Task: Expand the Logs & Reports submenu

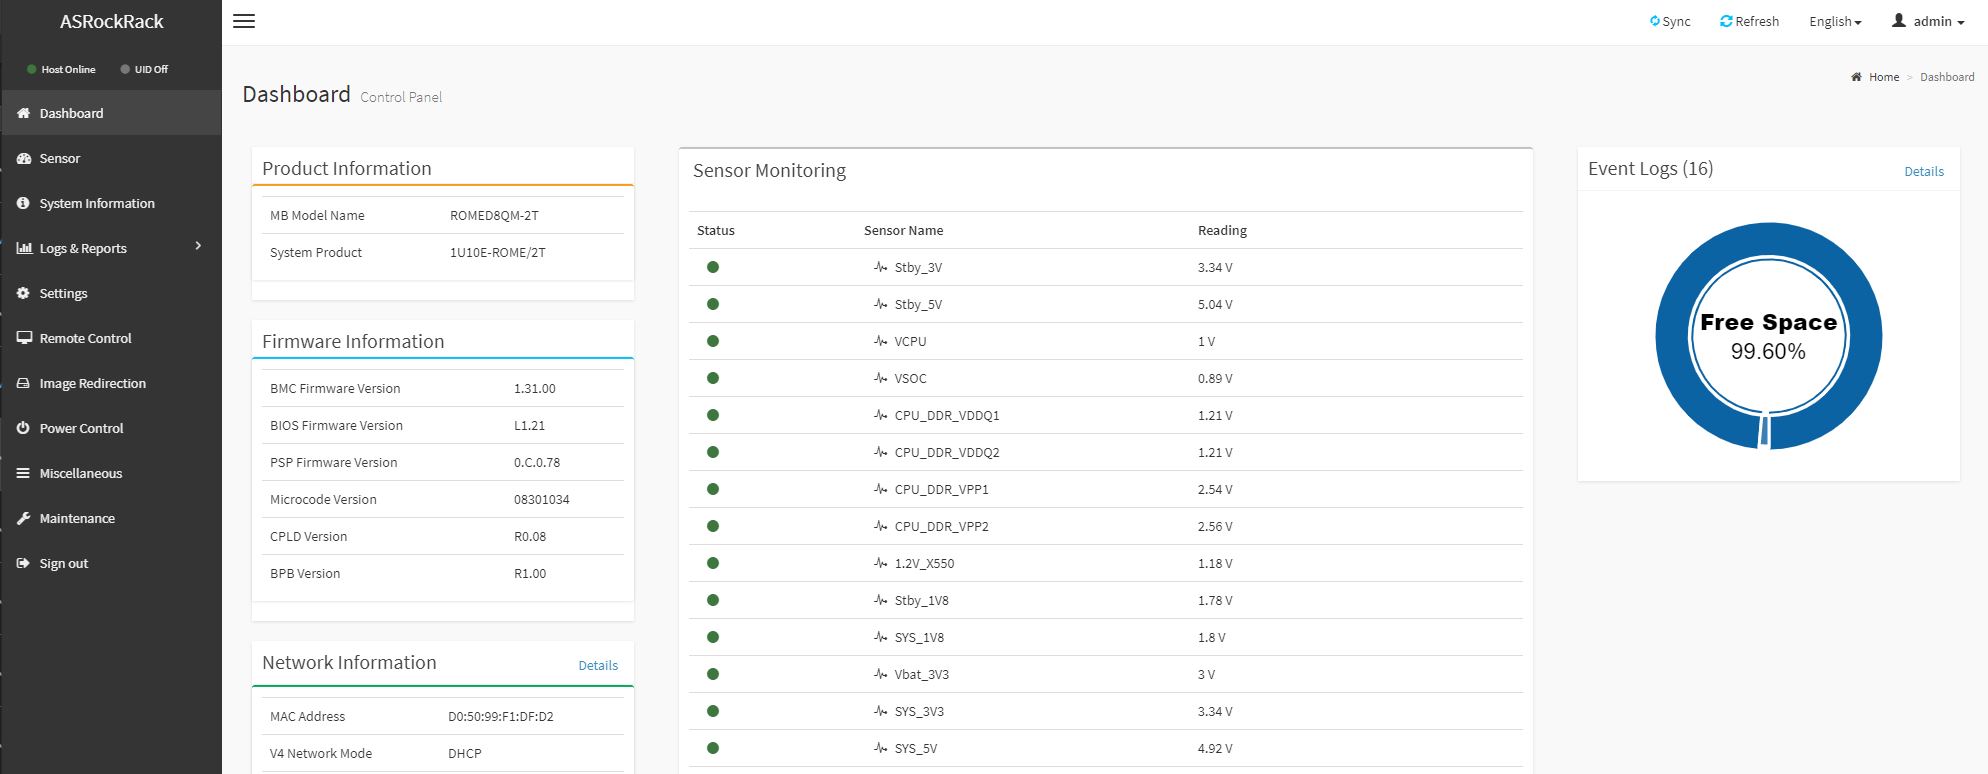Action: tap(198, 247)
